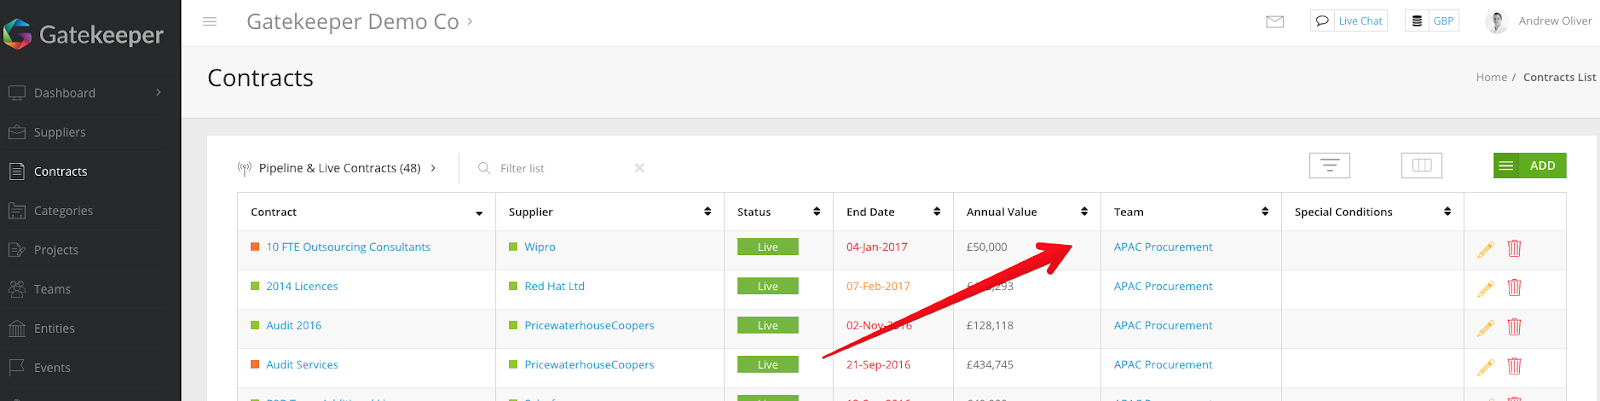
Task: Expand Gatekeeper Demo Co chevron
Action: coord(470,21)
